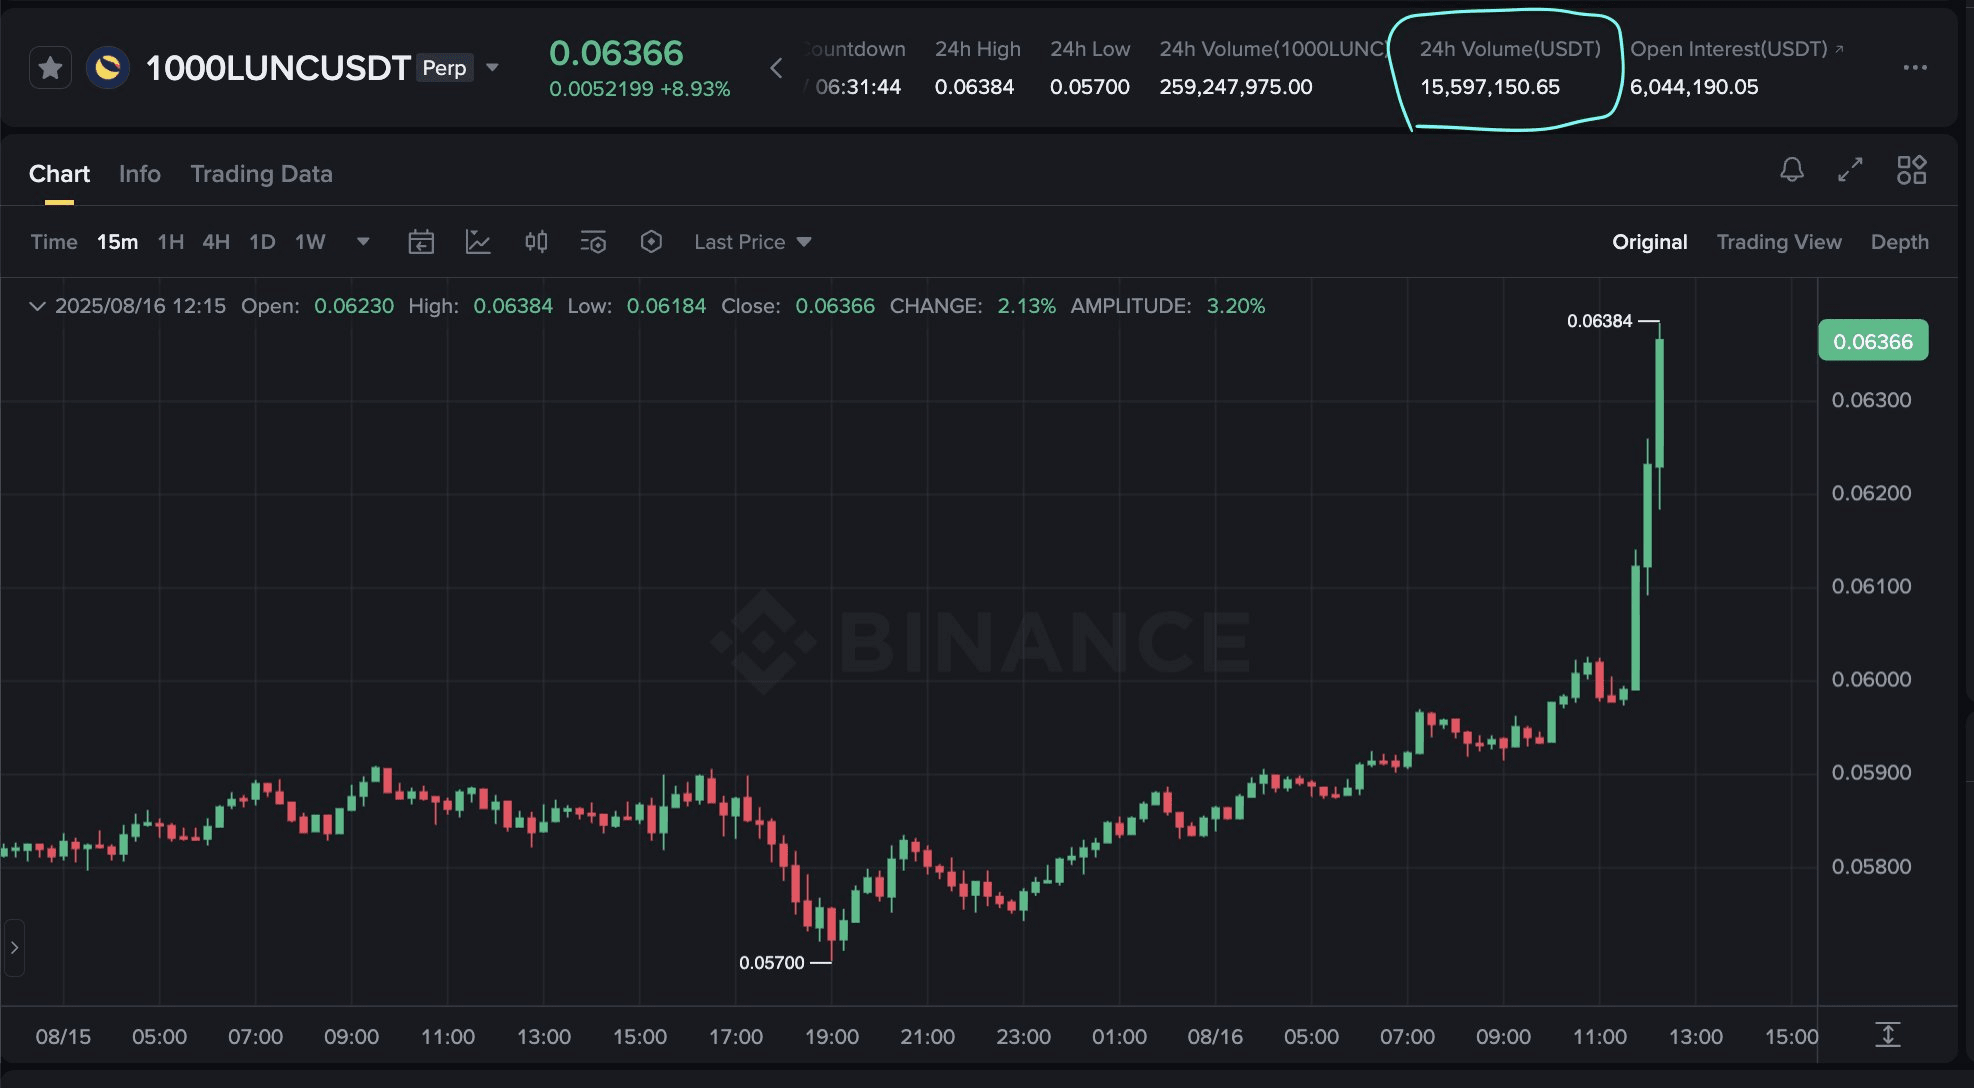Open technical indicators line chart icon
Viewport: 1974px width, 1088px height.
pos(478,242)
